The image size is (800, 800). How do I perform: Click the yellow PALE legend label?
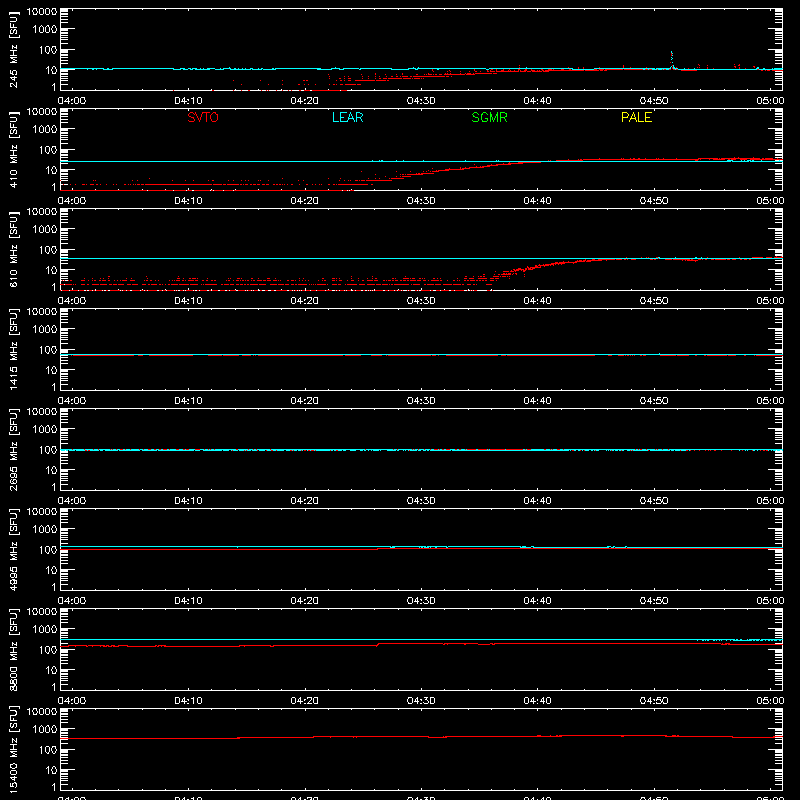[636, 117]
